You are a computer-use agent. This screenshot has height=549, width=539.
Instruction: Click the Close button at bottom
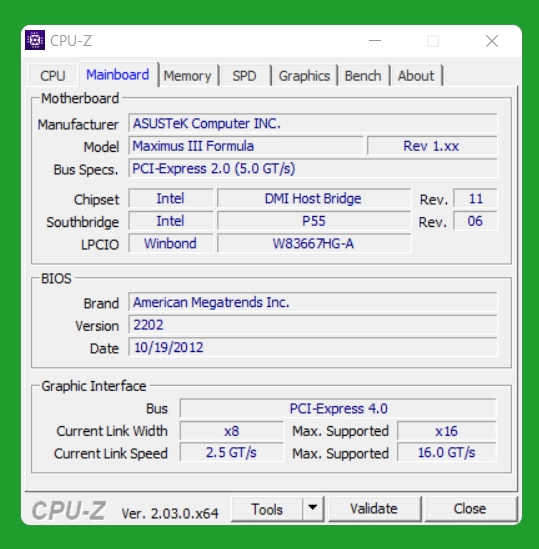470,508
